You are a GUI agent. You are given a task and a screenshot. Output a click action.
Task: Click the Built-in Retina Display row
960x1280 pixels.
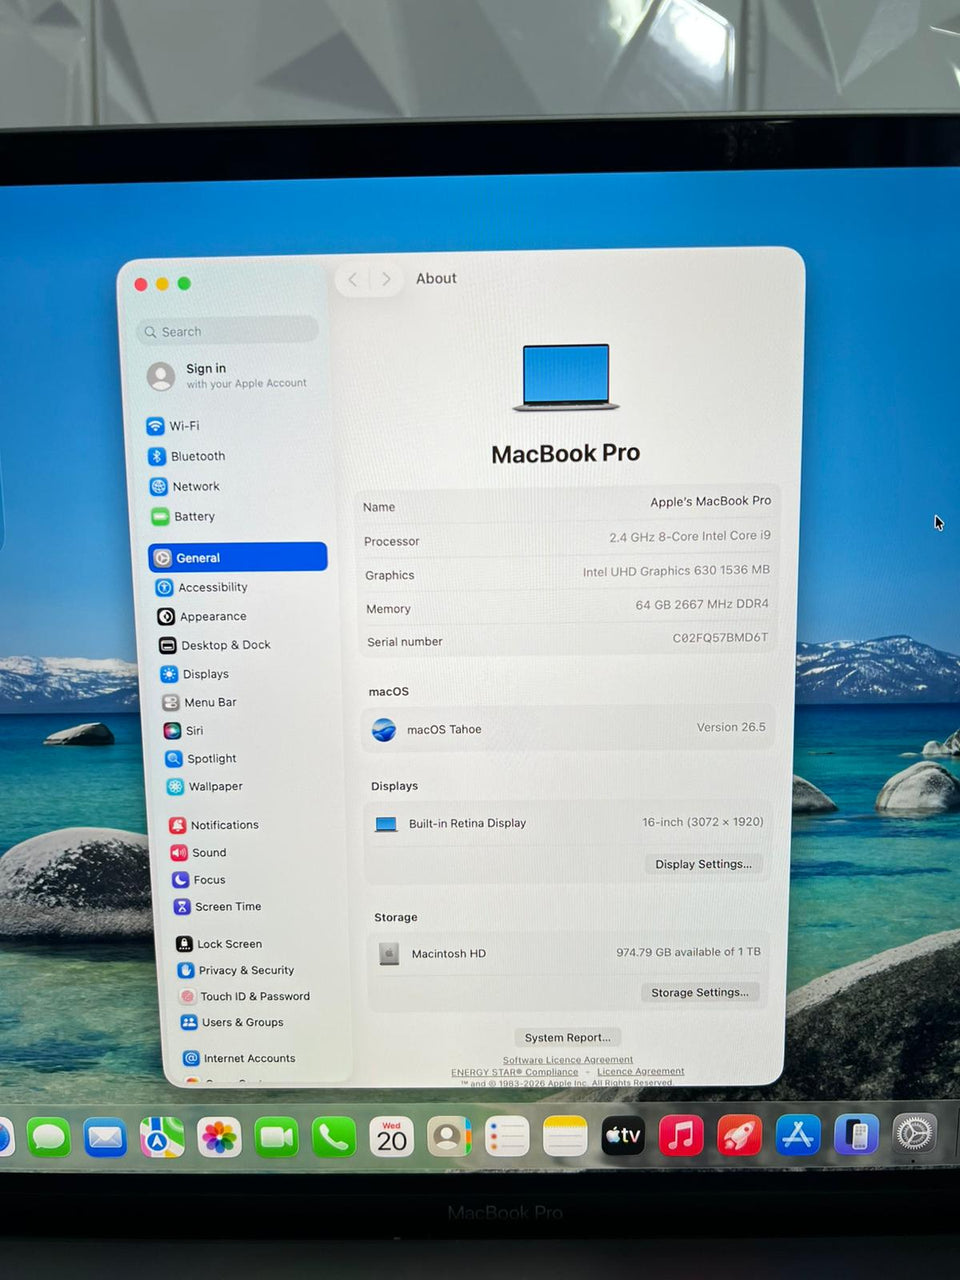coord(568,823)
